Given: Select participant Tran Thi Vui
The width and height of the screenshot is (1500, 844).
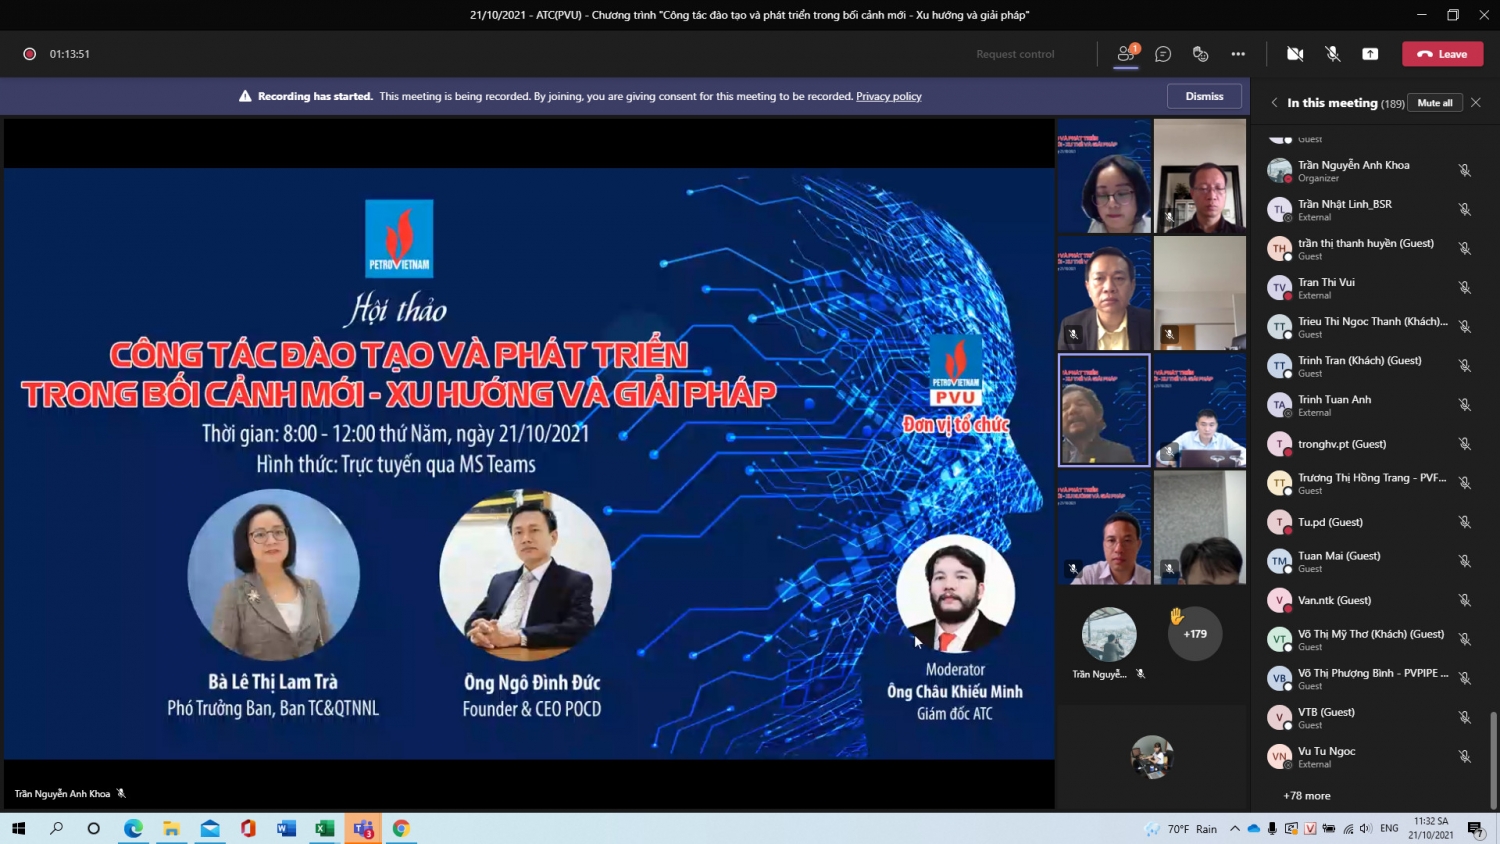Looking at the screenshot, I should click(1370, 288).
